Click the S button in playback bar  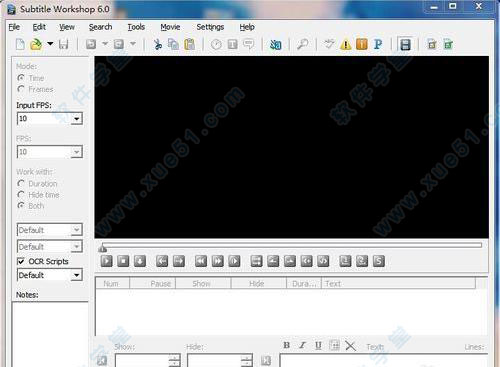coord(379,261)
